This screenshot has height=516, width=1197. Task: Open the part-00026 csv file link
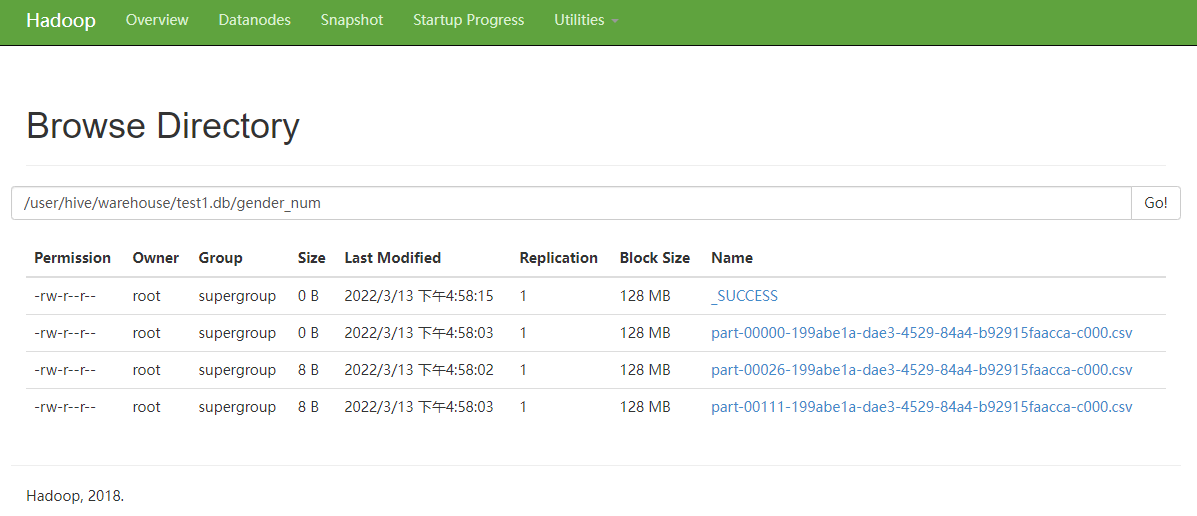[x=921, y=370]
